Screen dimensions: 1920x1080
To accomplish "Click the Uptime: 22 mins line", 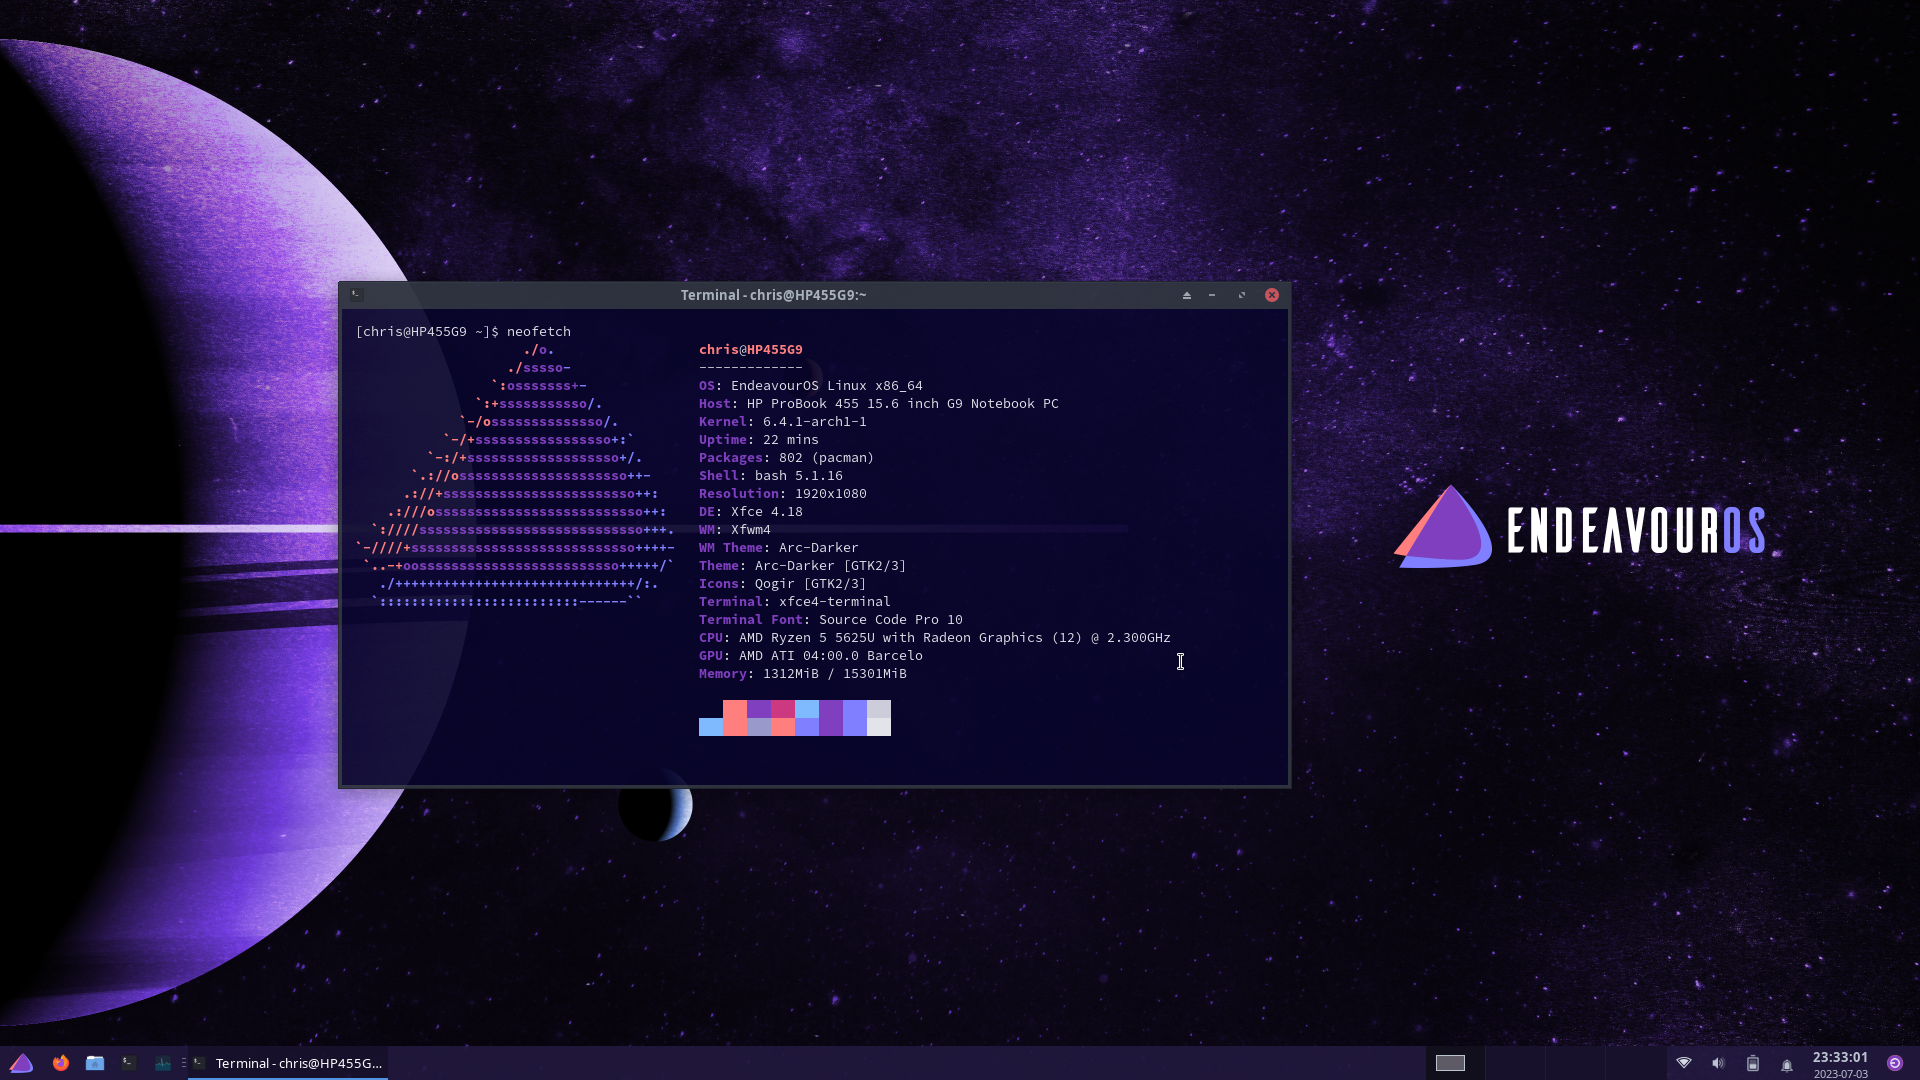I will pyautogui.click(x=759, y=440).
